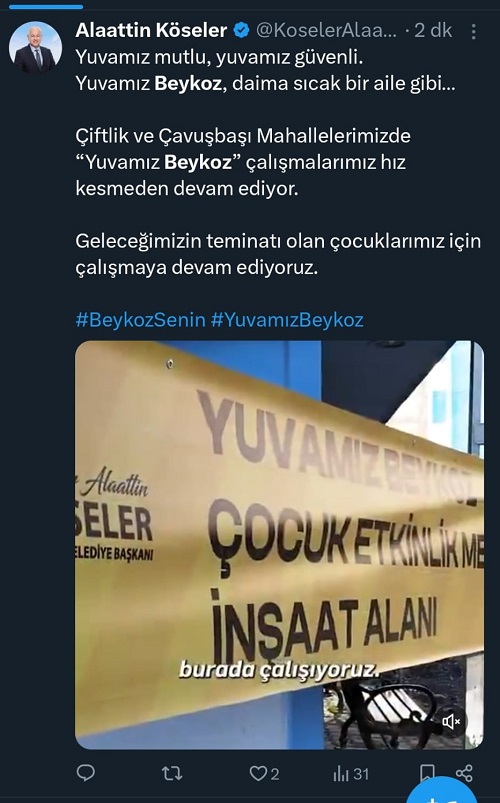Image resolution: width=500 pixels, height=803 pixels.
Task: Click the blue verified badge
Action: pyautogui.click(x=241, y=30)
